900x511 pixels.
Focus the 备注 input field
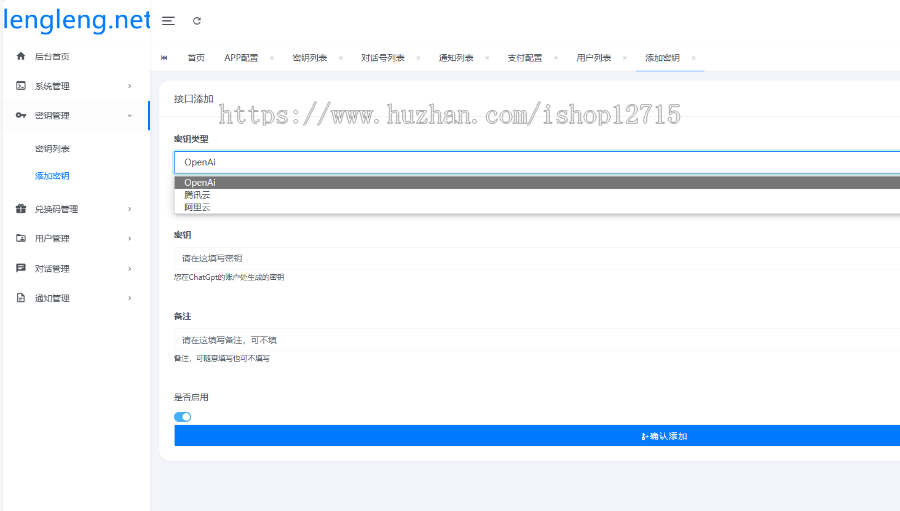[537, 340]
